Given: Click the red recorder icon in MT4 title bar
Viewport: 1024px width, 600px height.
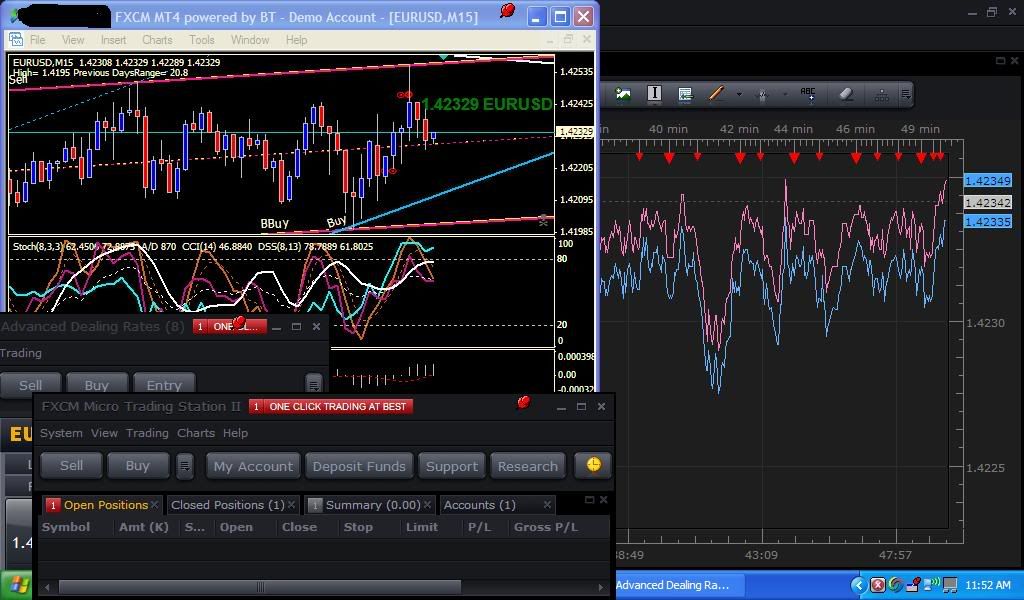Looking at the screenshot, I should [x=507, y=11].
